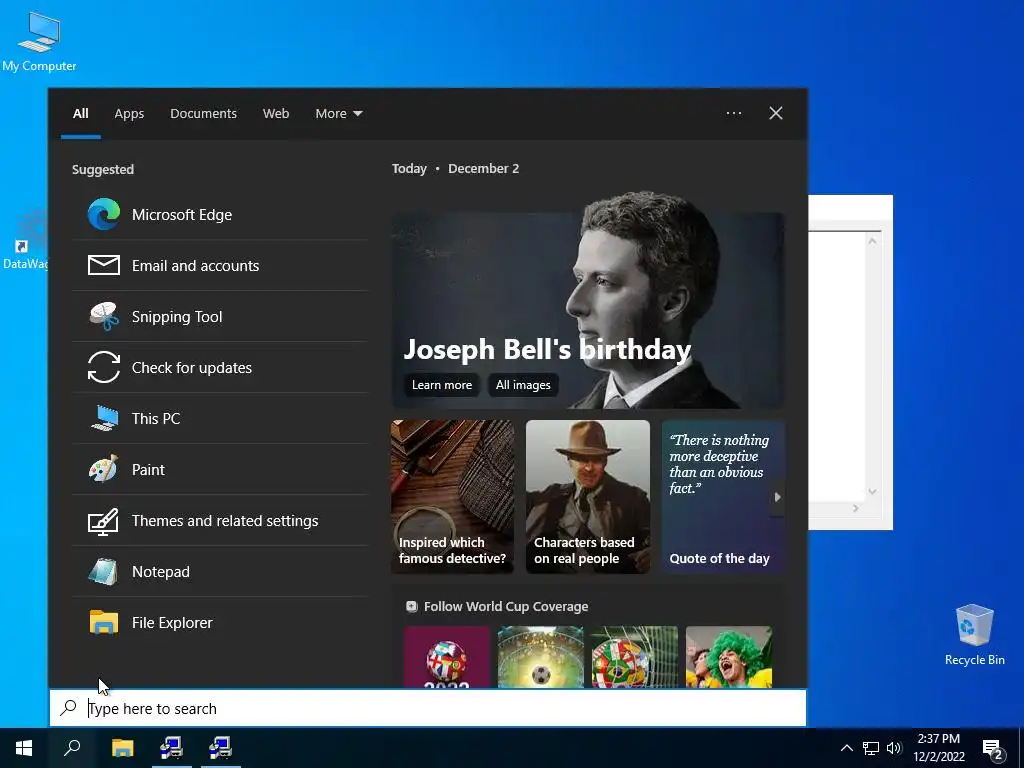Image resolution: width=1024 pixels, height=768 pixels.
Task: Click scroll up arrow in background window
Action: point(872,241)
